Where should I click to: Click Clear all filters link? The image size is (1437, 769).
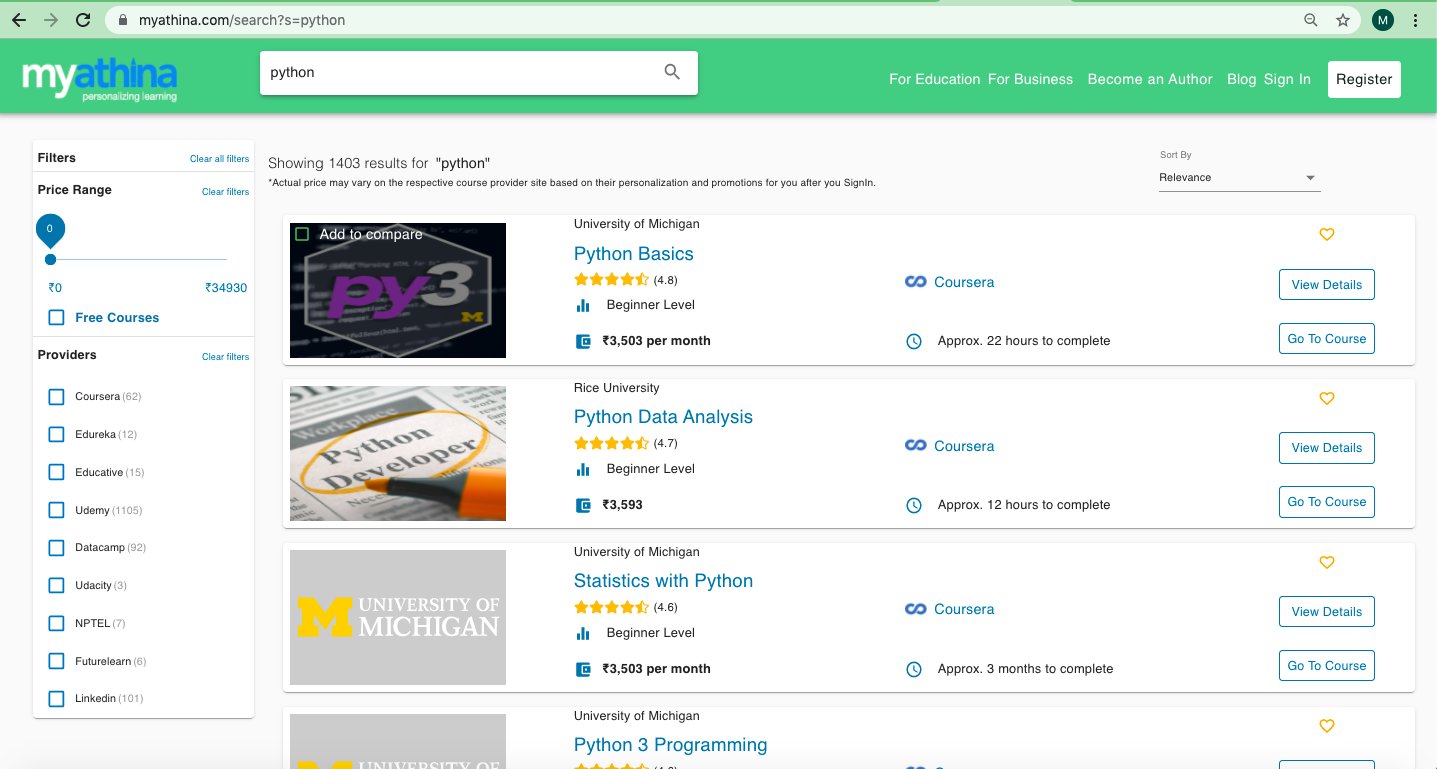pos(219,159)
